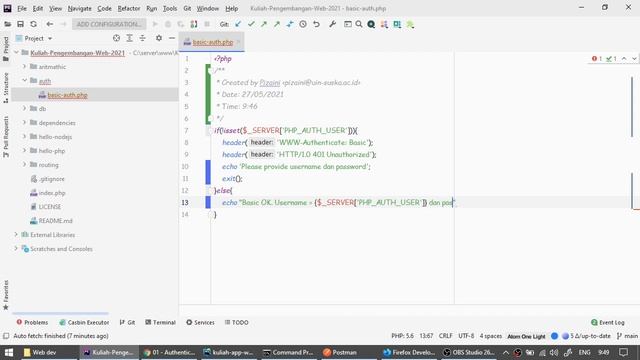Toggle the Structure side panel
This screenshot has width=640, height=360.
[x=6, y=87]
